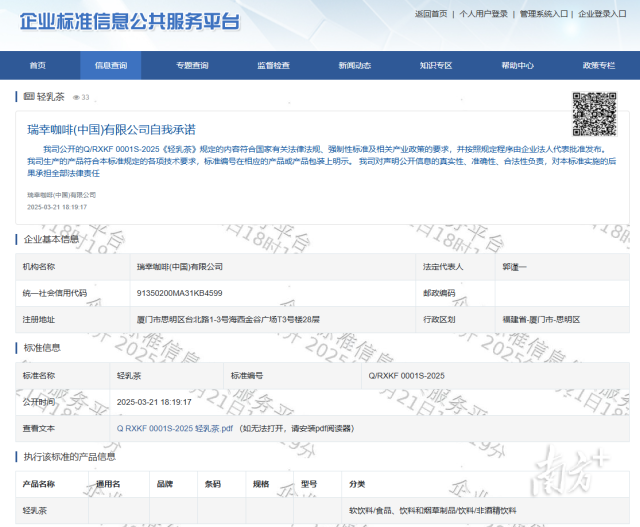Image resolution: width=640 pixels, height=527 pixels.
Task: Click the QR code image
Action: point(594,114)
